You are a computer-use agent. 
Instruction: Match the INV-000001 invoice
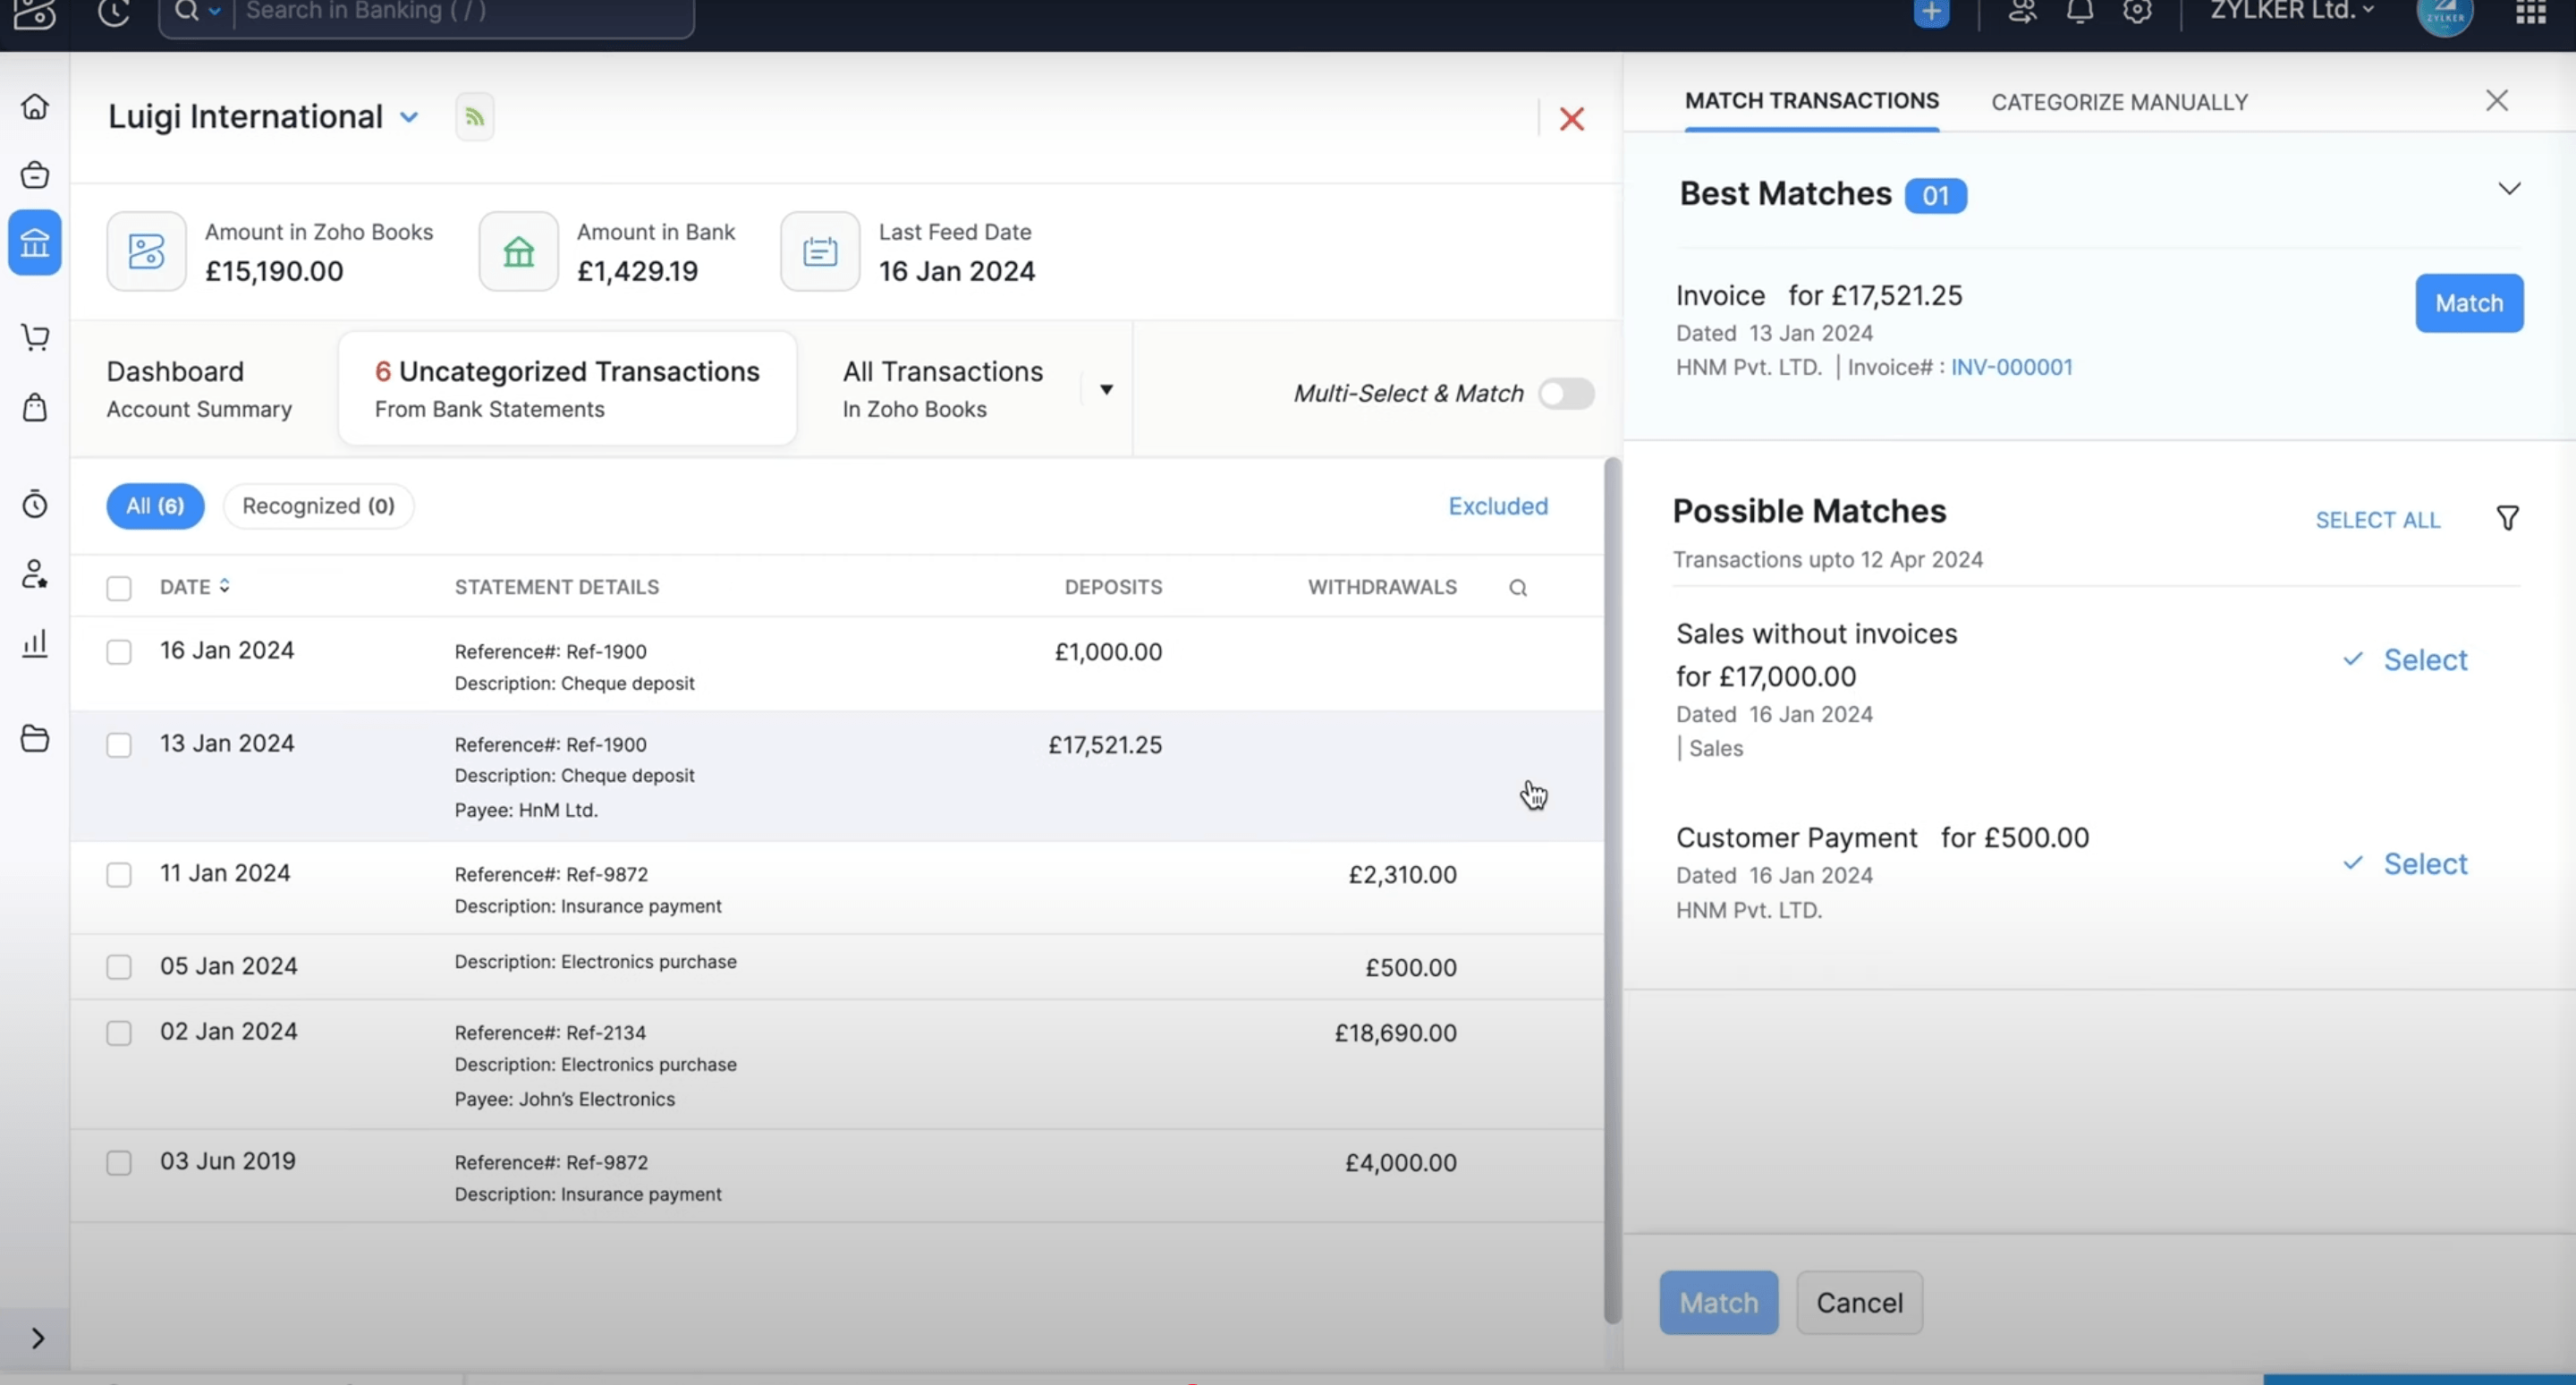click(x=2468, y=303)
